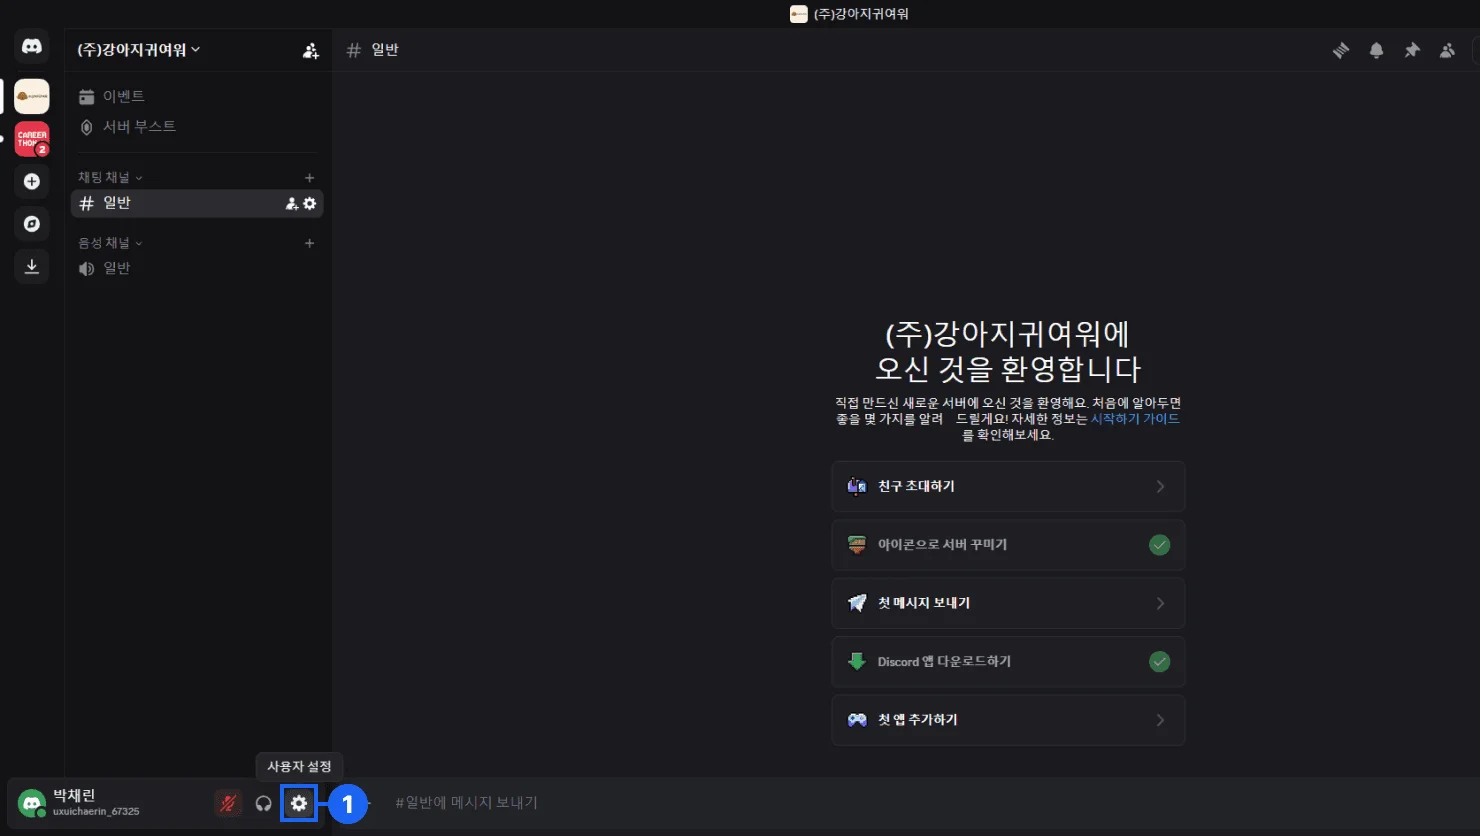The image size is (1480, 836).
Task: Click the message input field for #일반
Action: (700, 802)
